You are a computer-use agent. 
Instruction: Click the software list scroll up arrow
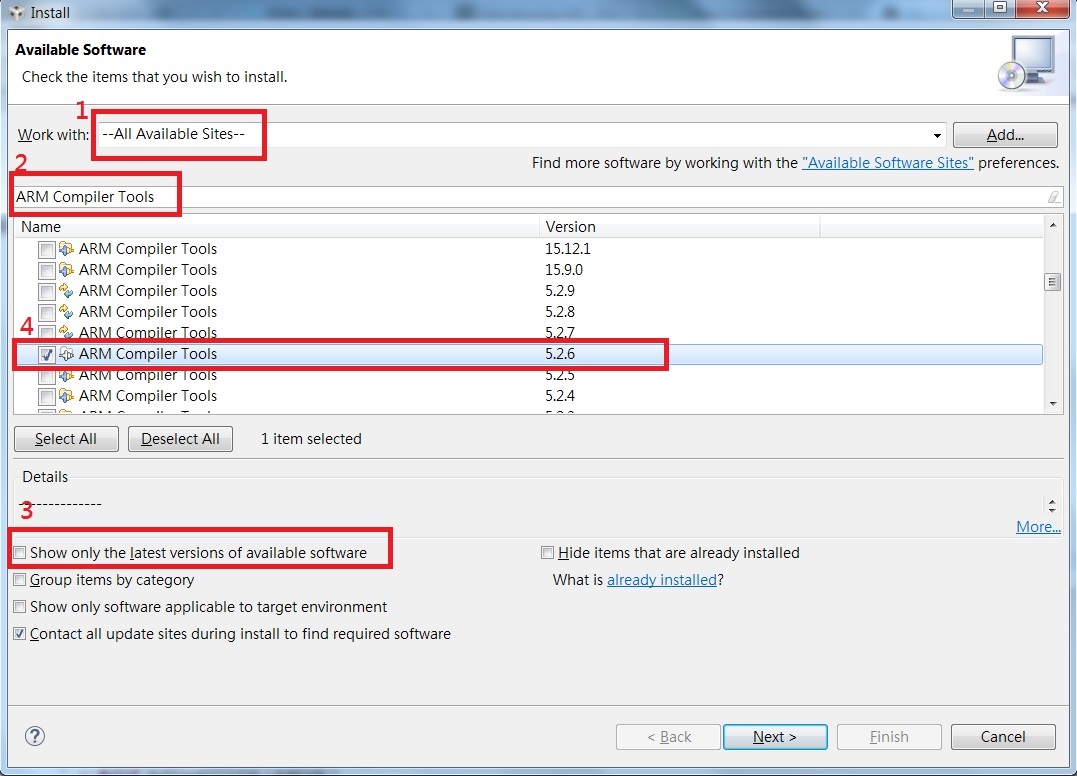(x=1052, y=225)
